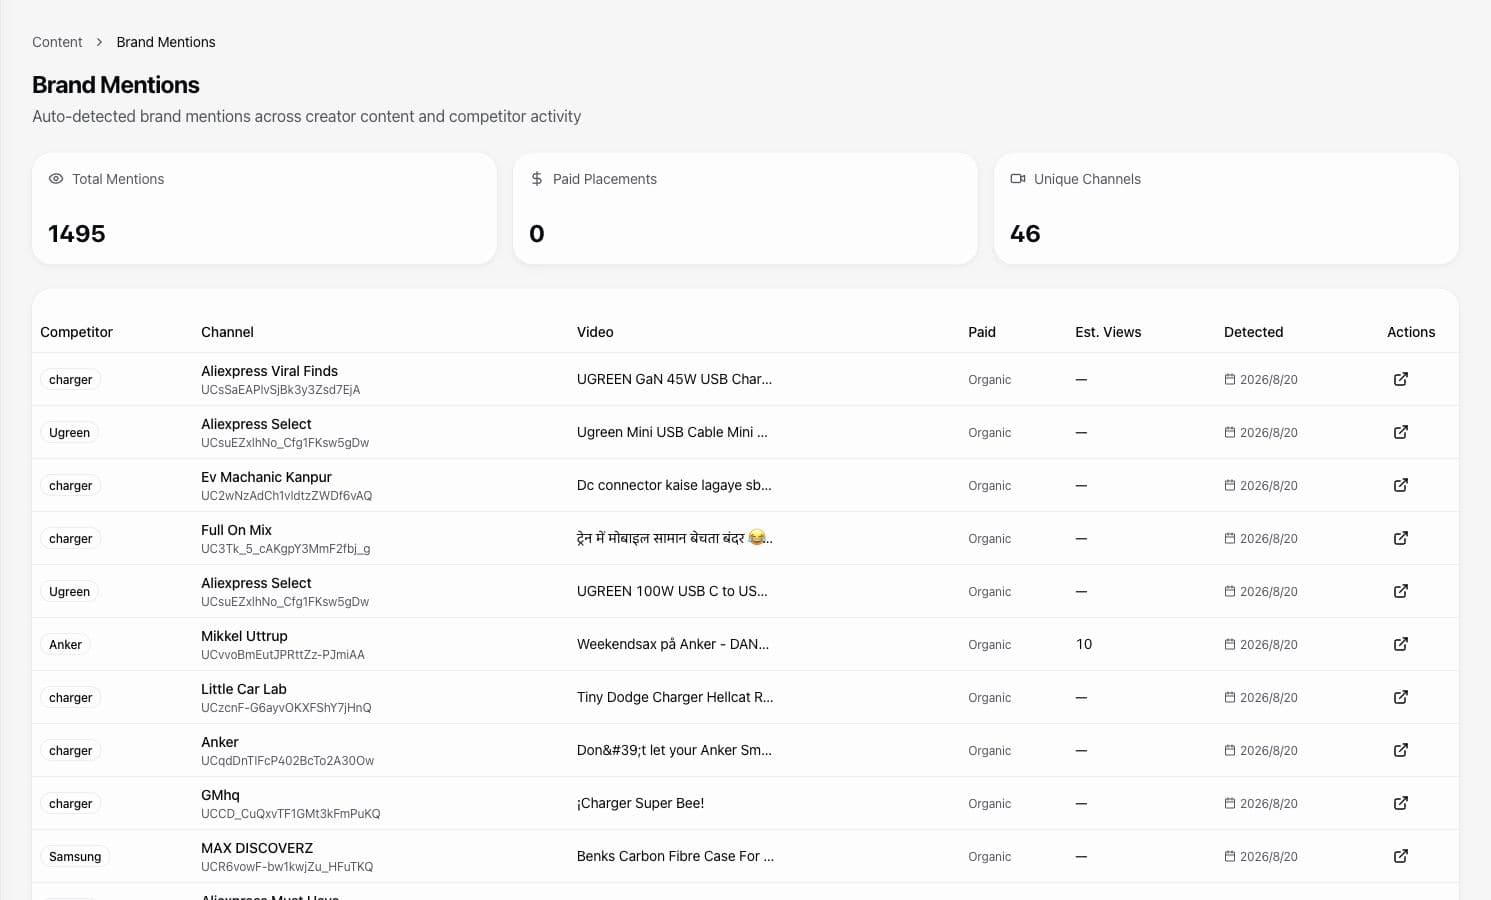This screenshot has height=900, width=1491.
Task: Click the Organic label in MAX DISCOVERZ row
Action: (989, 857)
